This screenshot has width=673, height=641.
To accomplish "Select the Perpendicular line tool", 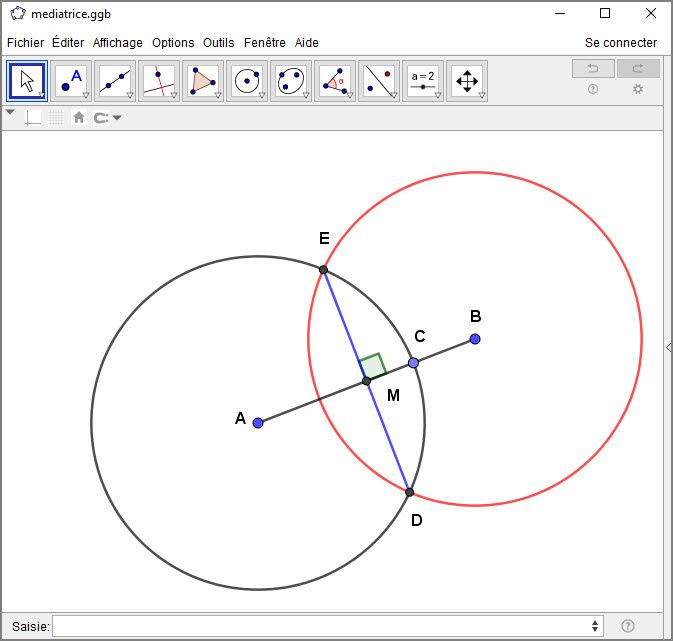I will tap(159, 81).
